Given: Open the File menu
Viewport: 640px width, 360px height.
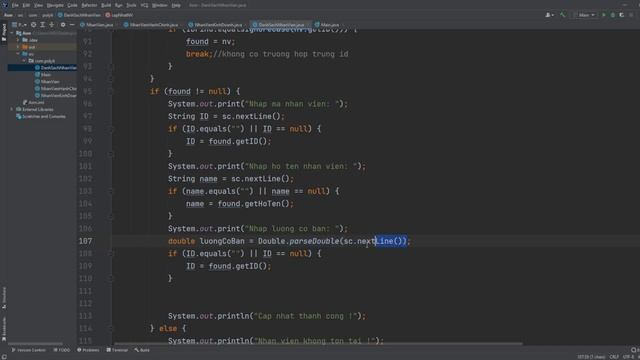Looking at the screenshot, I should point(15,5).
